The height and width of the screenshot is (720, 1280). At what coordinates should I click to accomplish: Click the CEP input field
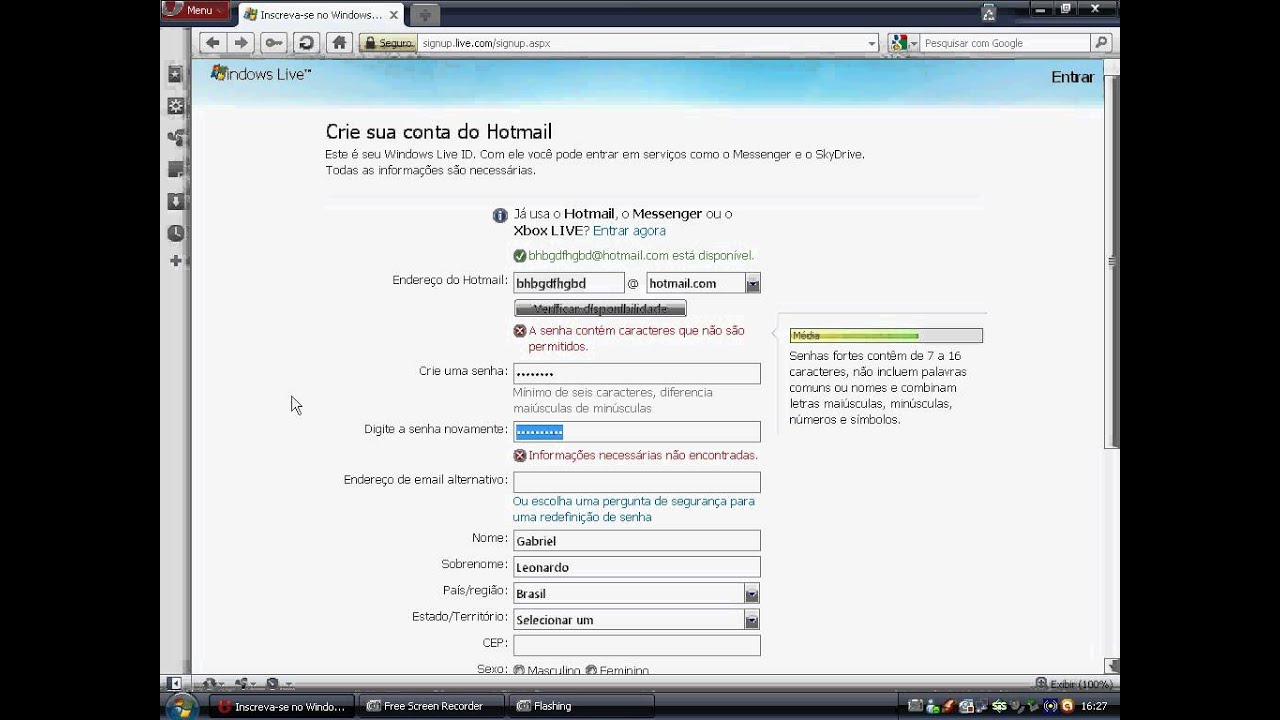pyautogui.click(x=637, y=645)
